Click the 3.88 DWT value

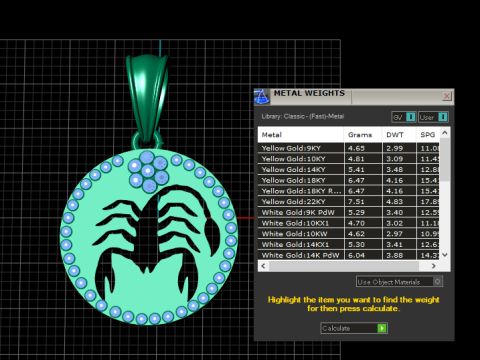395,255
